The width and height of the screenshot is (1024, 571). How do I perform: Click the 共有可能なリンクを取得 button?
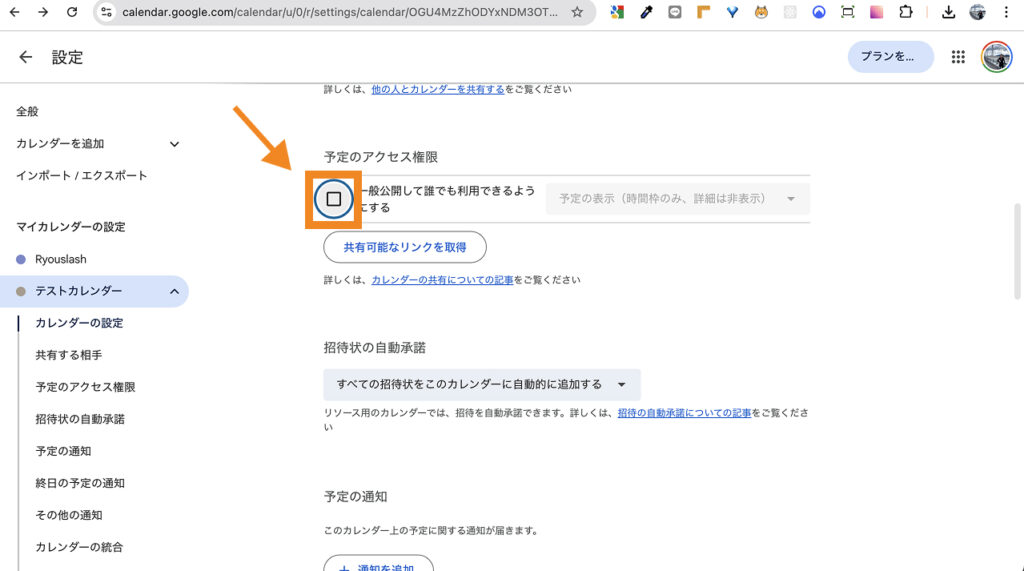(405, 247)
